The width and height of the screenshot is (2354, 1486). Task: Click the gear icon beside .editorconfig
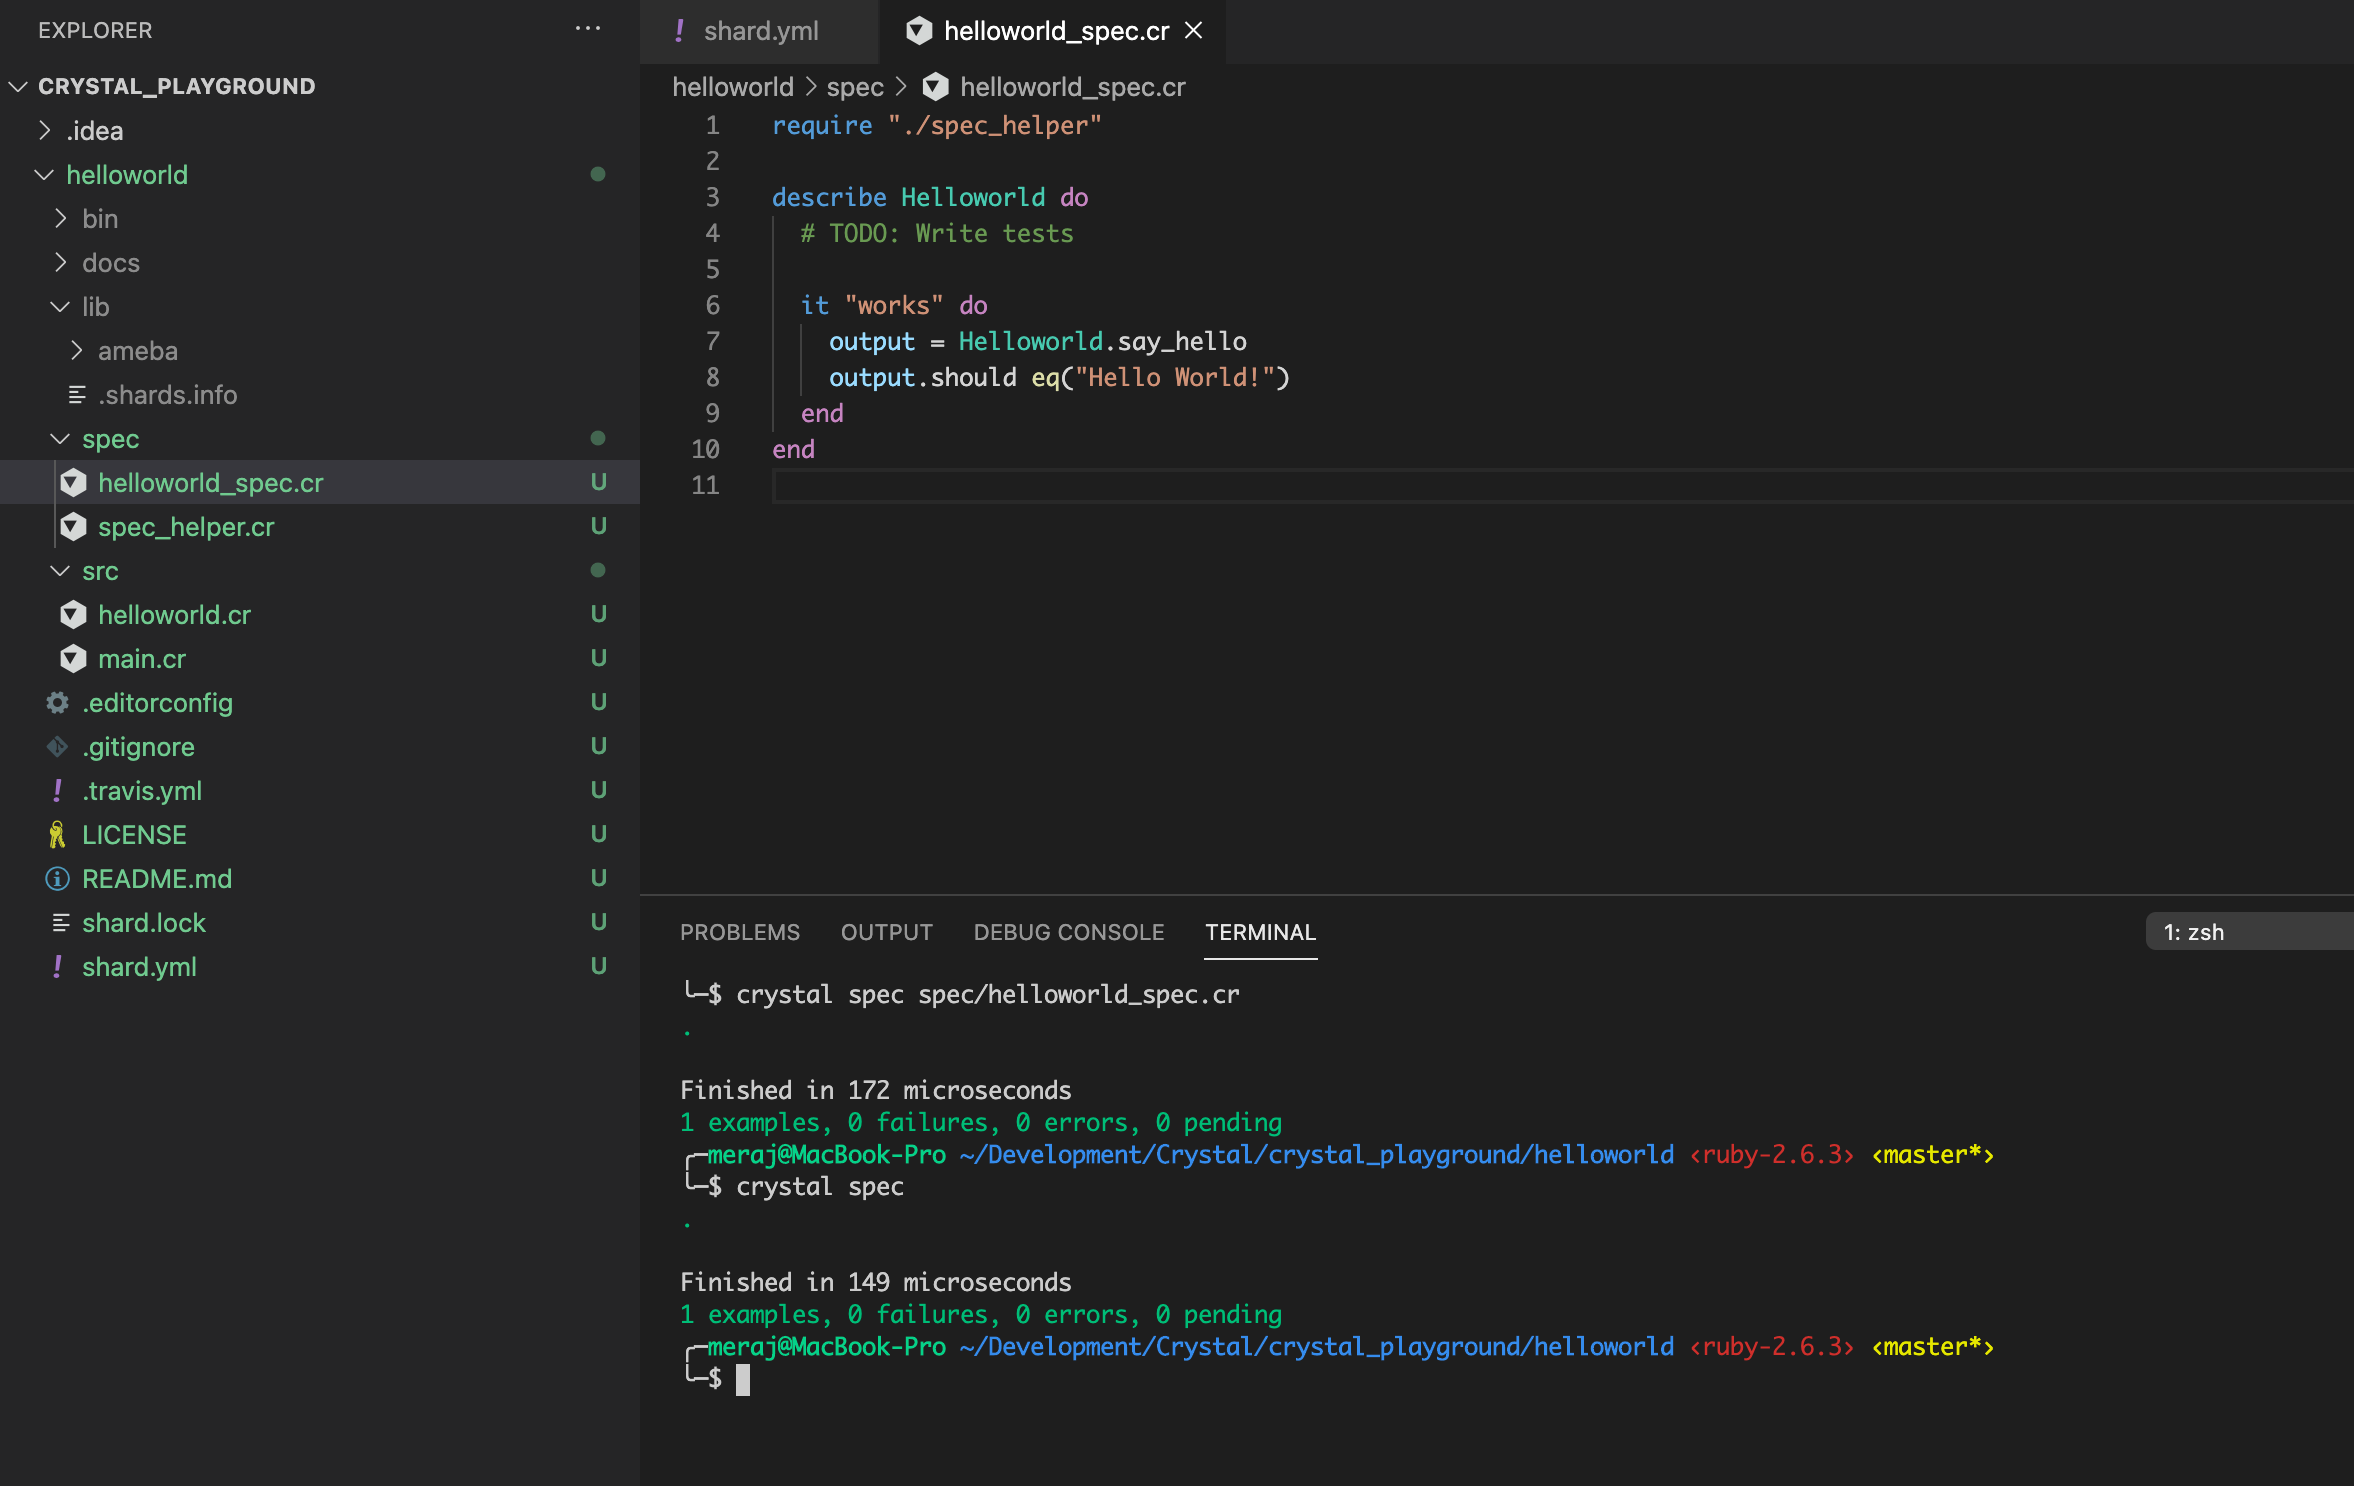click(x=57, y=703)
